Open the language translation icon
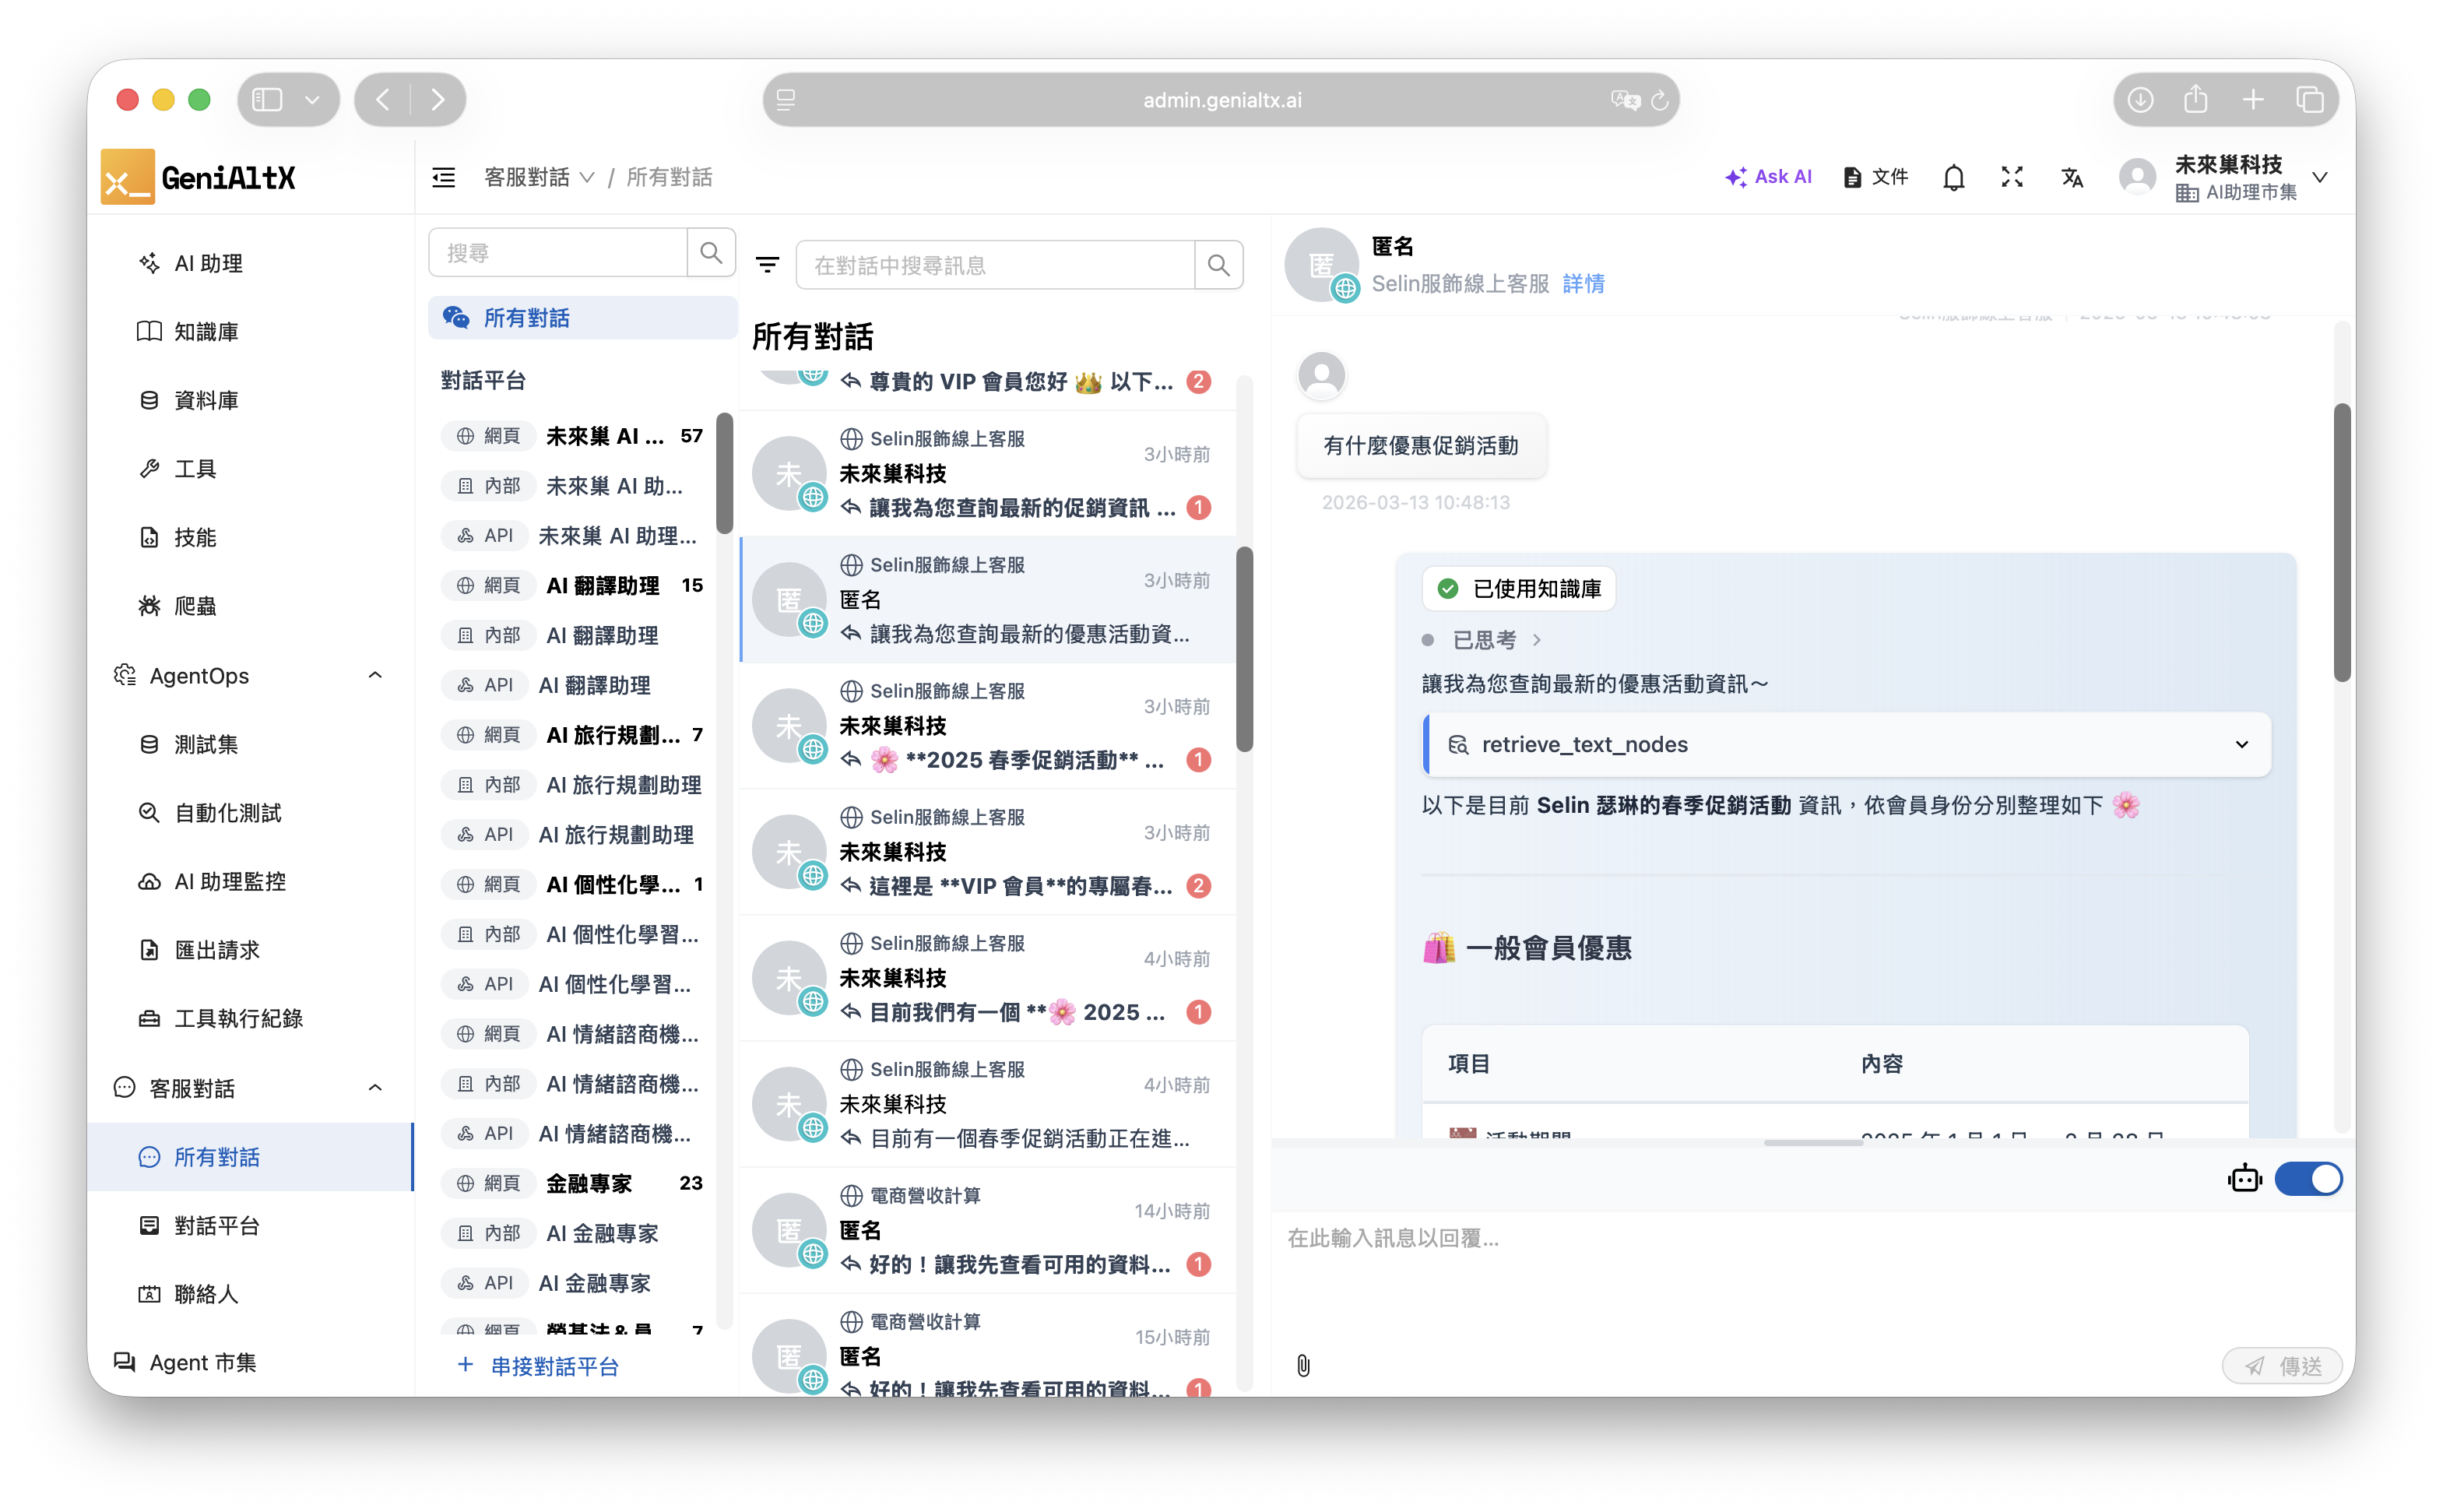Viewport: 2443px width, 1512px height. pos(2072,177)
